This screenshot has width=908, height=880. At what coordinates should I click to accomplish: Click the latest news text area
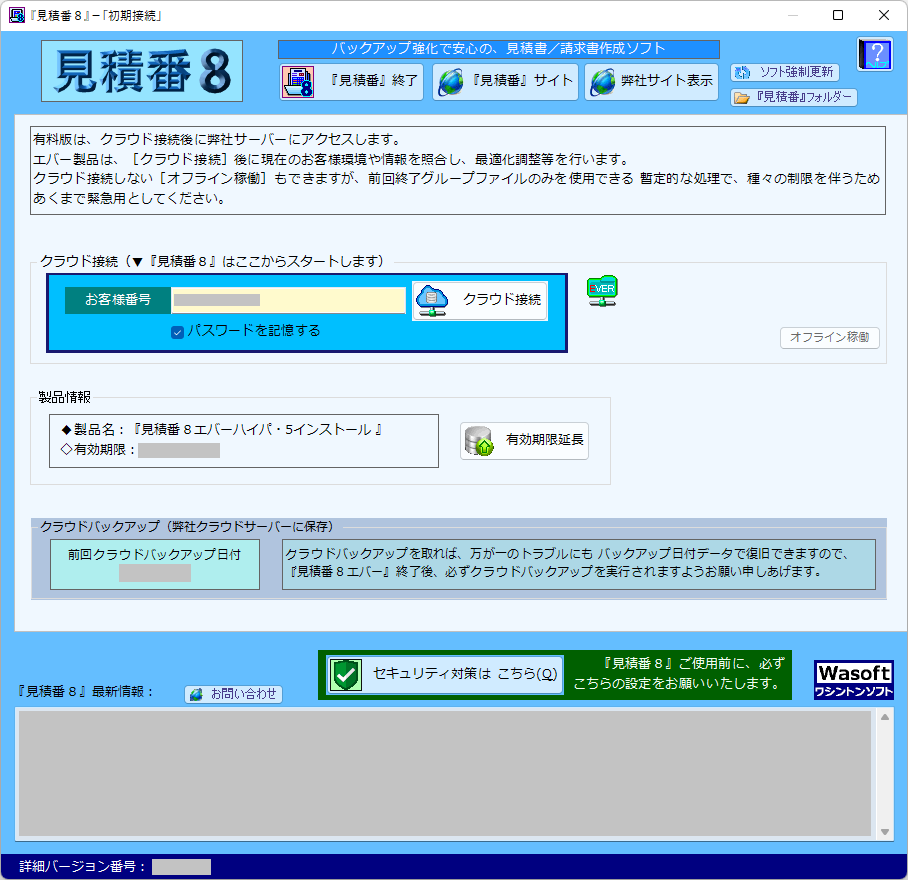tap(445, 773)
